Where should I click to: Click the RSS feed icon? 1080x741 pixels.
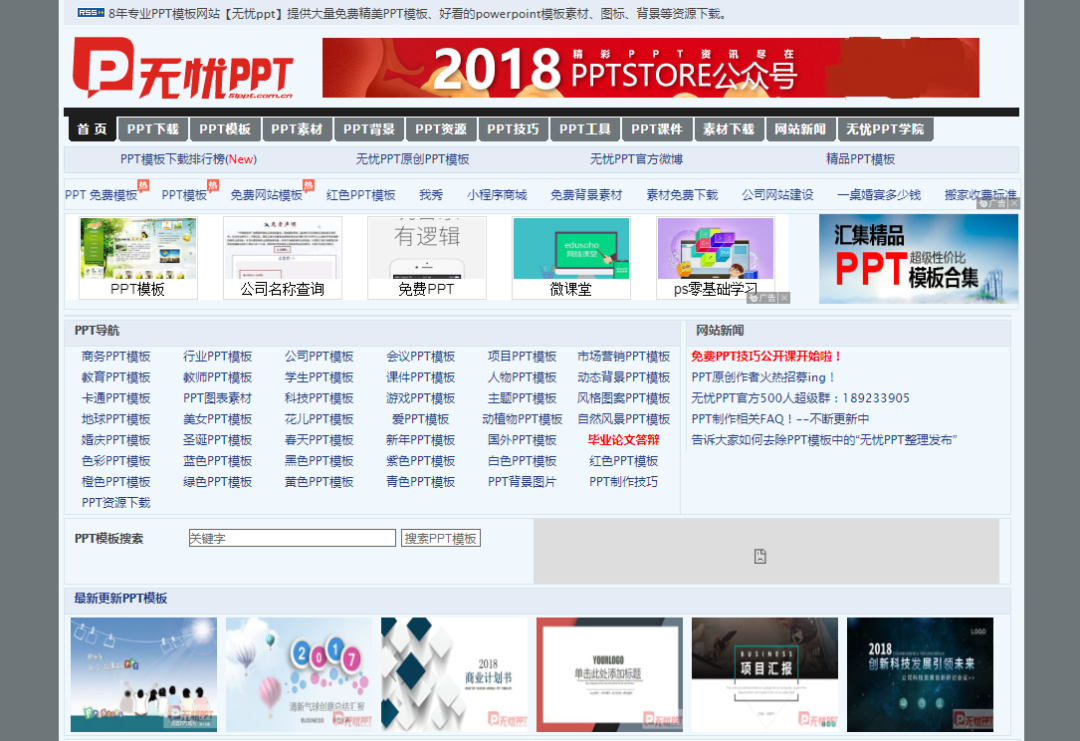[x=90, y=12]
